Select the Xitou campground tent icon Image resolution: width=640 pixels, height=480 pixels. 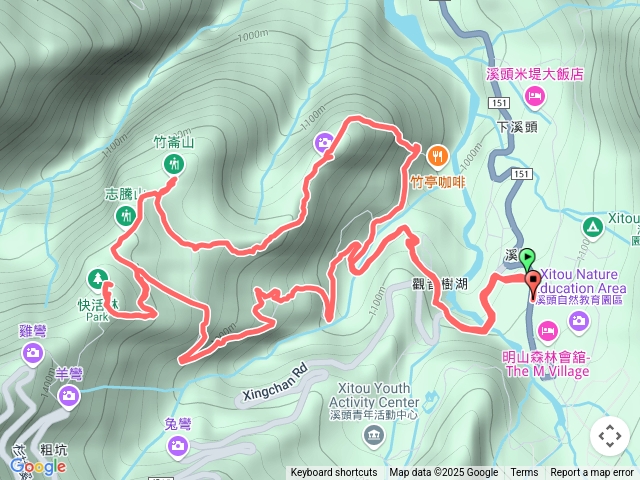593,227
